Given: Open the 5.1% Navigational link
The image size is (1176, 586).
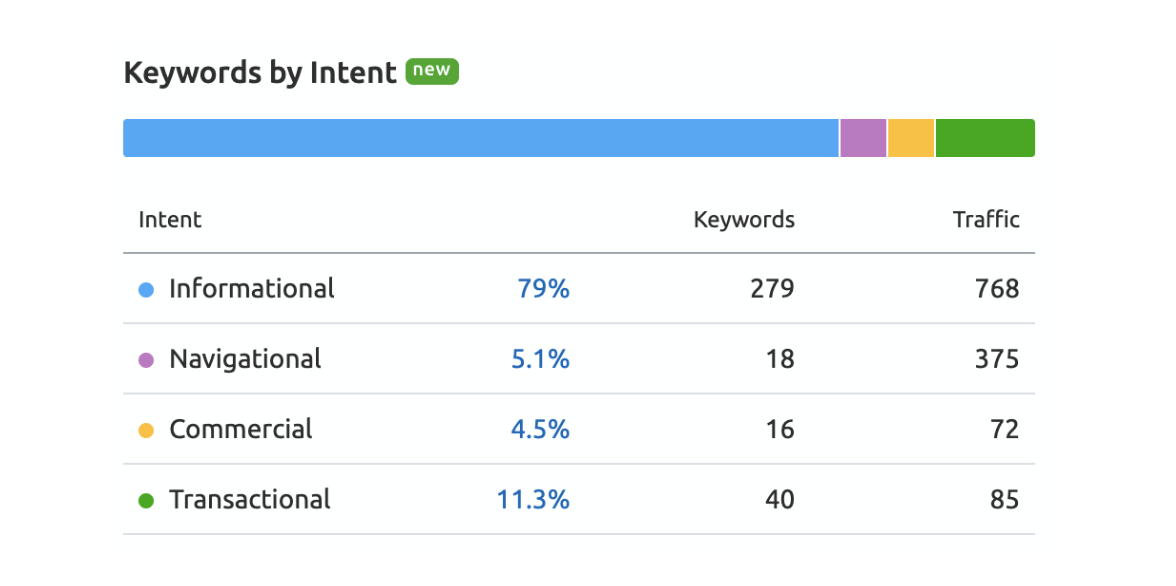Looking at the screenshot, I should (x=540, y=359).
